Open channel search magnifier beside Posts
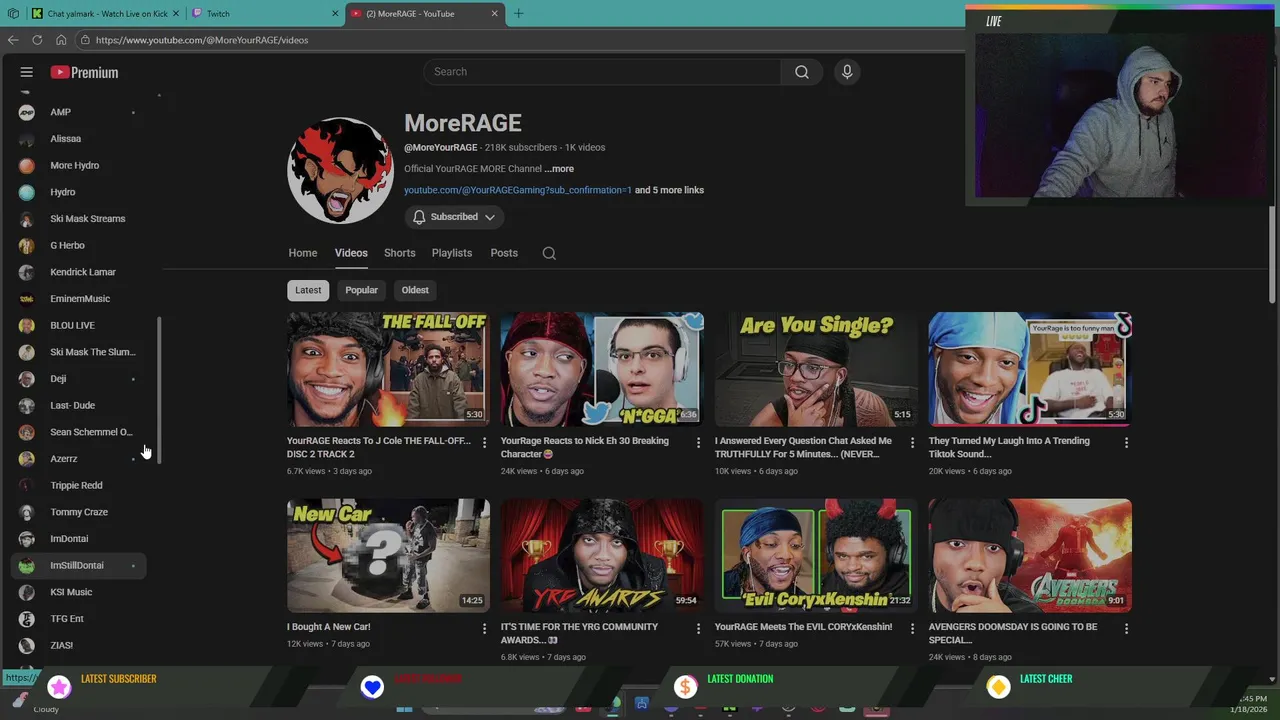The height and width of the screenshot is (720, 1280). tap(549, 253)
